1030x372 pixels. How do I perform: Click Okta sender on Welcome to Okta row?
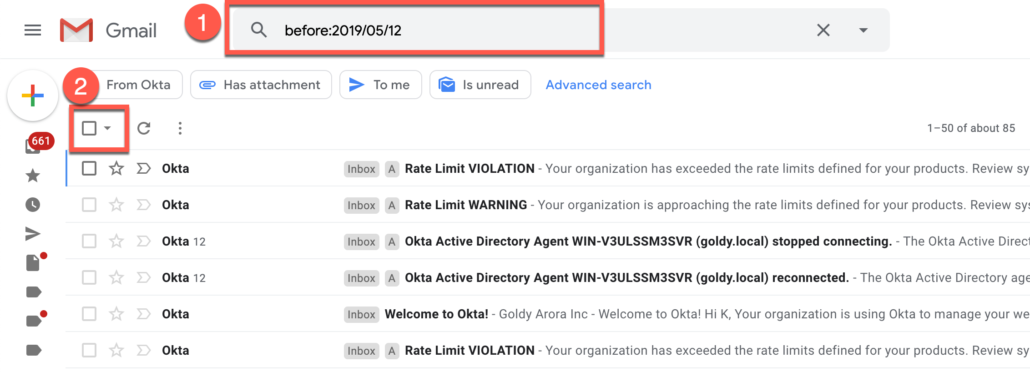click(x=175, y=314)
